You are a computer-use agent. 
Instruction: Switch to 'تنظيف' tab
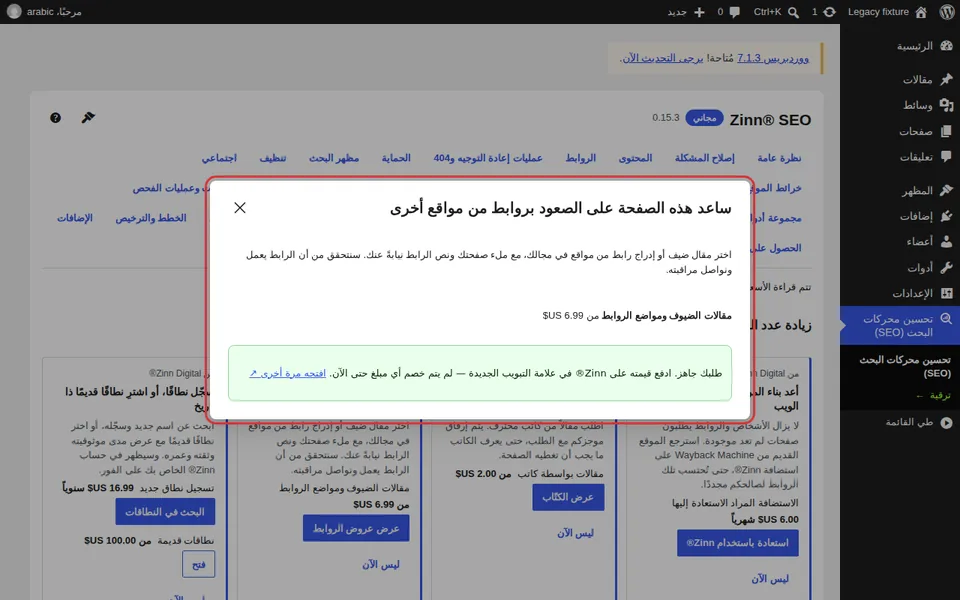tap(272, 158)
